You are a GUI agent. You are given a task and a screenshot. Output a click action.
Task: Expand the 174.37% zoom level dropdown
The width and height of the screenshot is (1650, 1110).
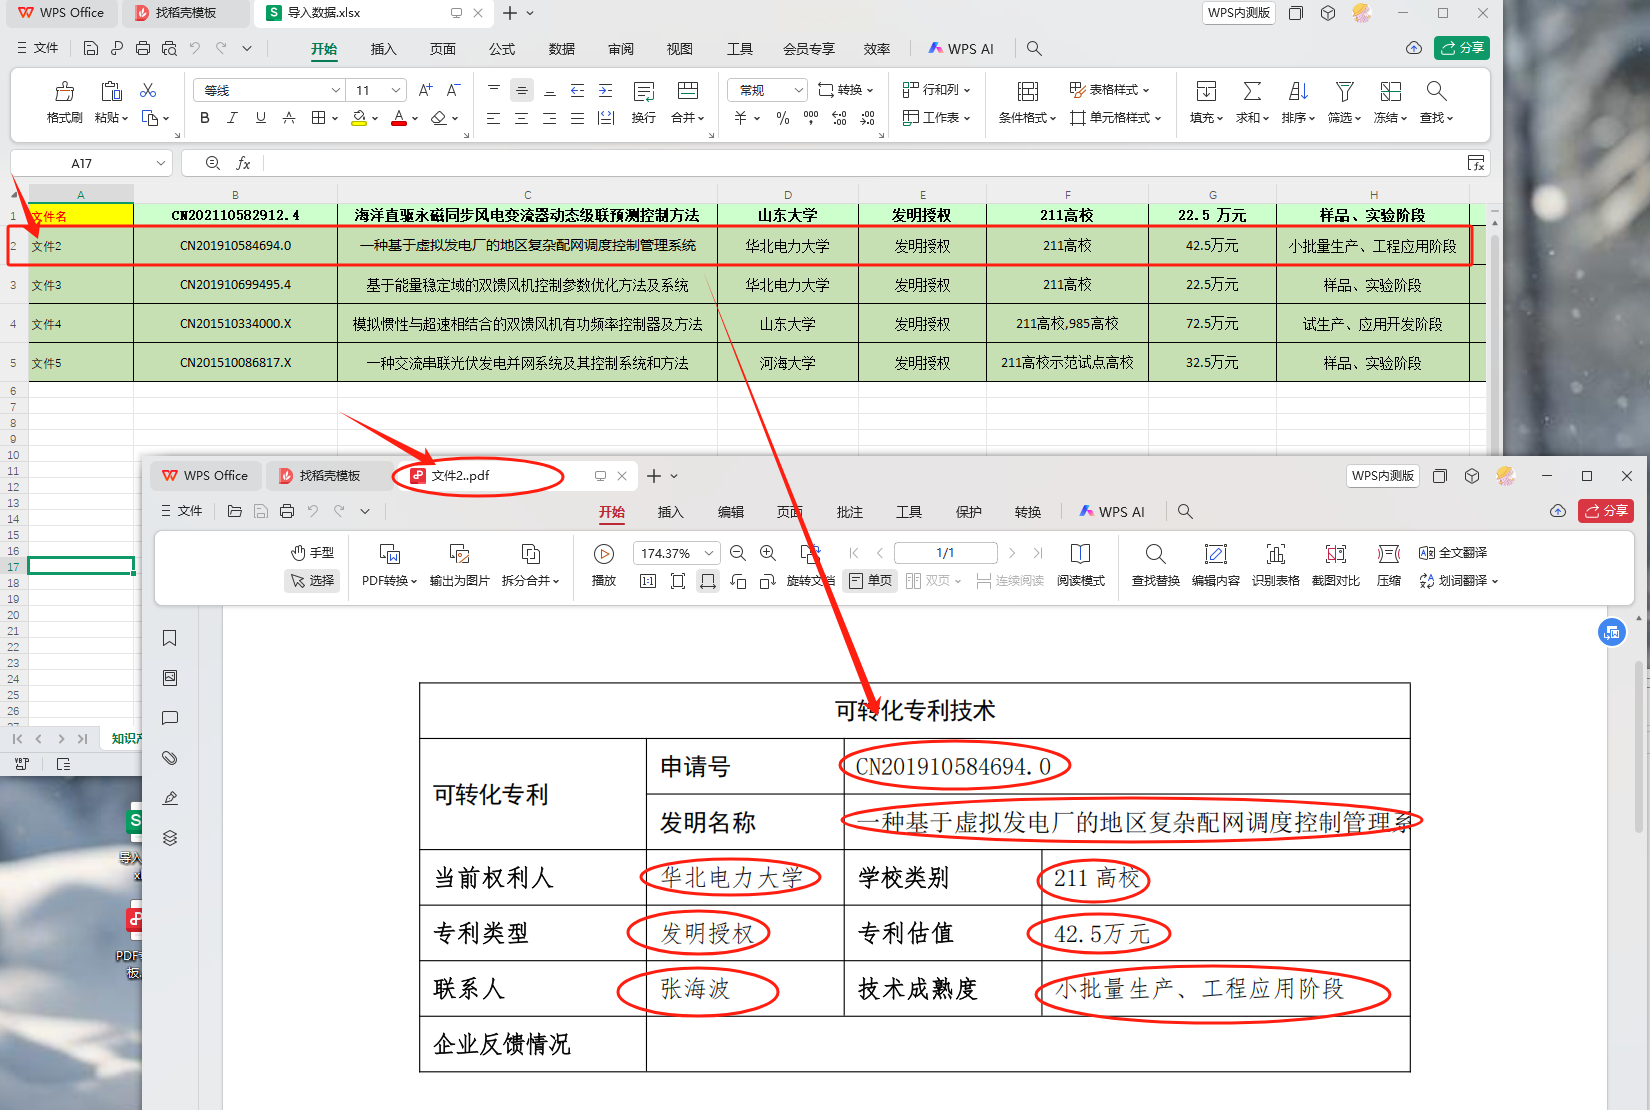coord(709,553)
